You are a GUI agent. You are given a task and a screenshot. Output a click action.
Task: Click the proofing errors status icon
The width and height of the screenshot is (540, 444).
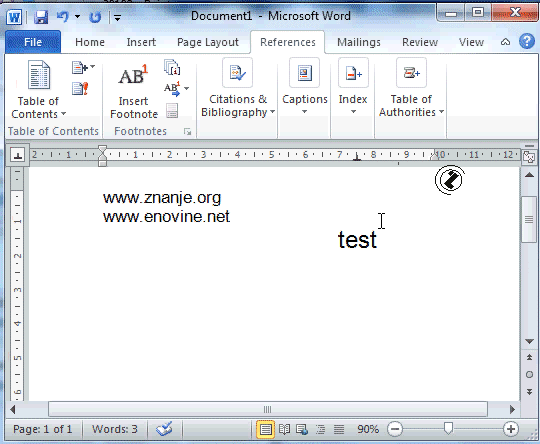tap(164, 429)
